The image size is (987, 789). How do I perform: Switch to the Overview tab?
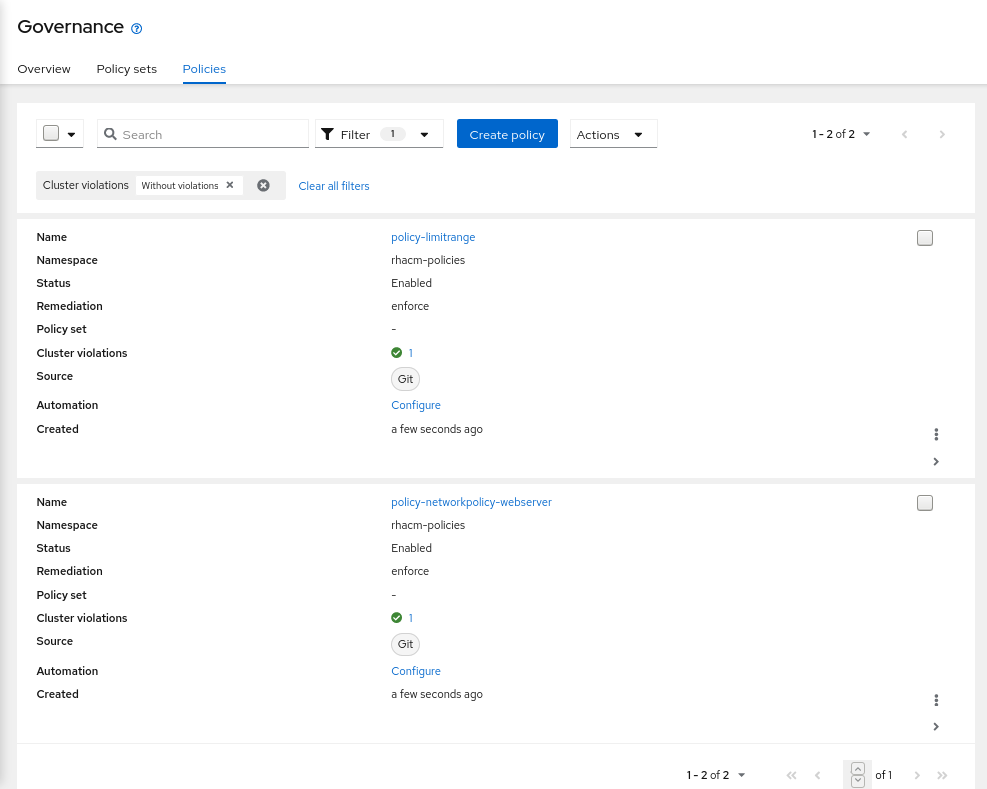click(44, 69)
